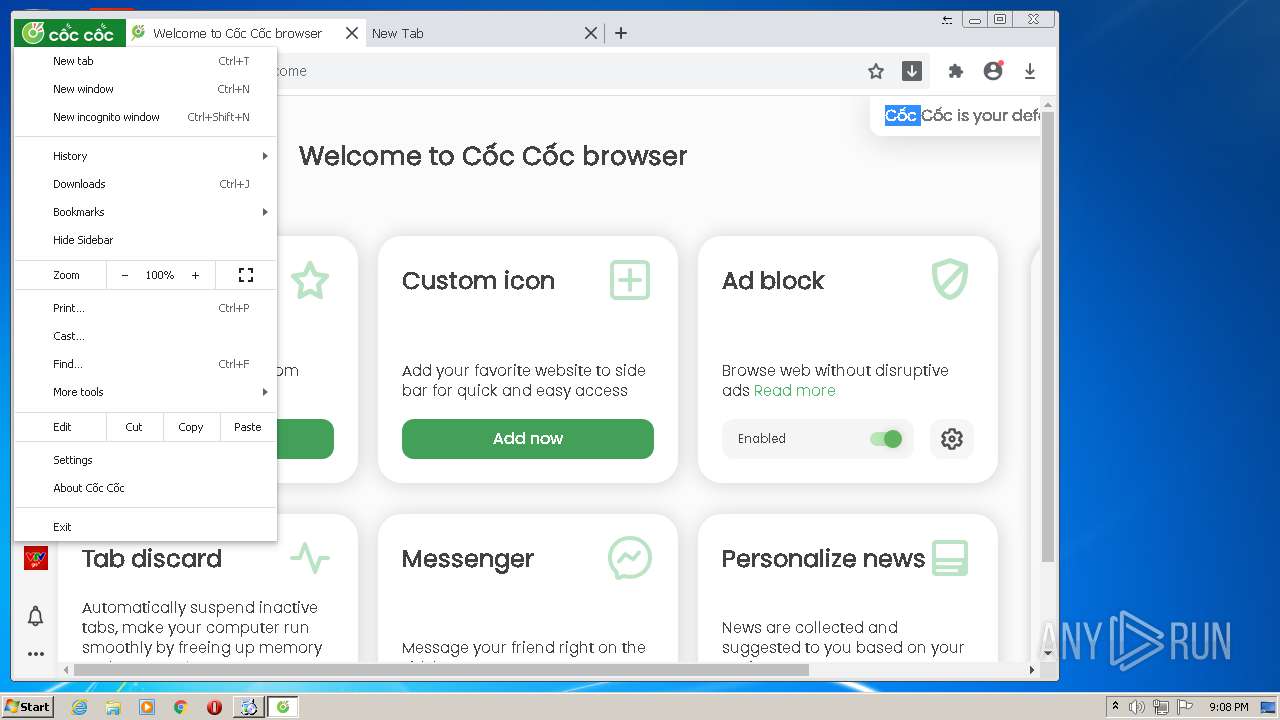The image size is (1280, 720).
Task: Open the VTV shortcut in the sidebar
Action: pos(36,558)
